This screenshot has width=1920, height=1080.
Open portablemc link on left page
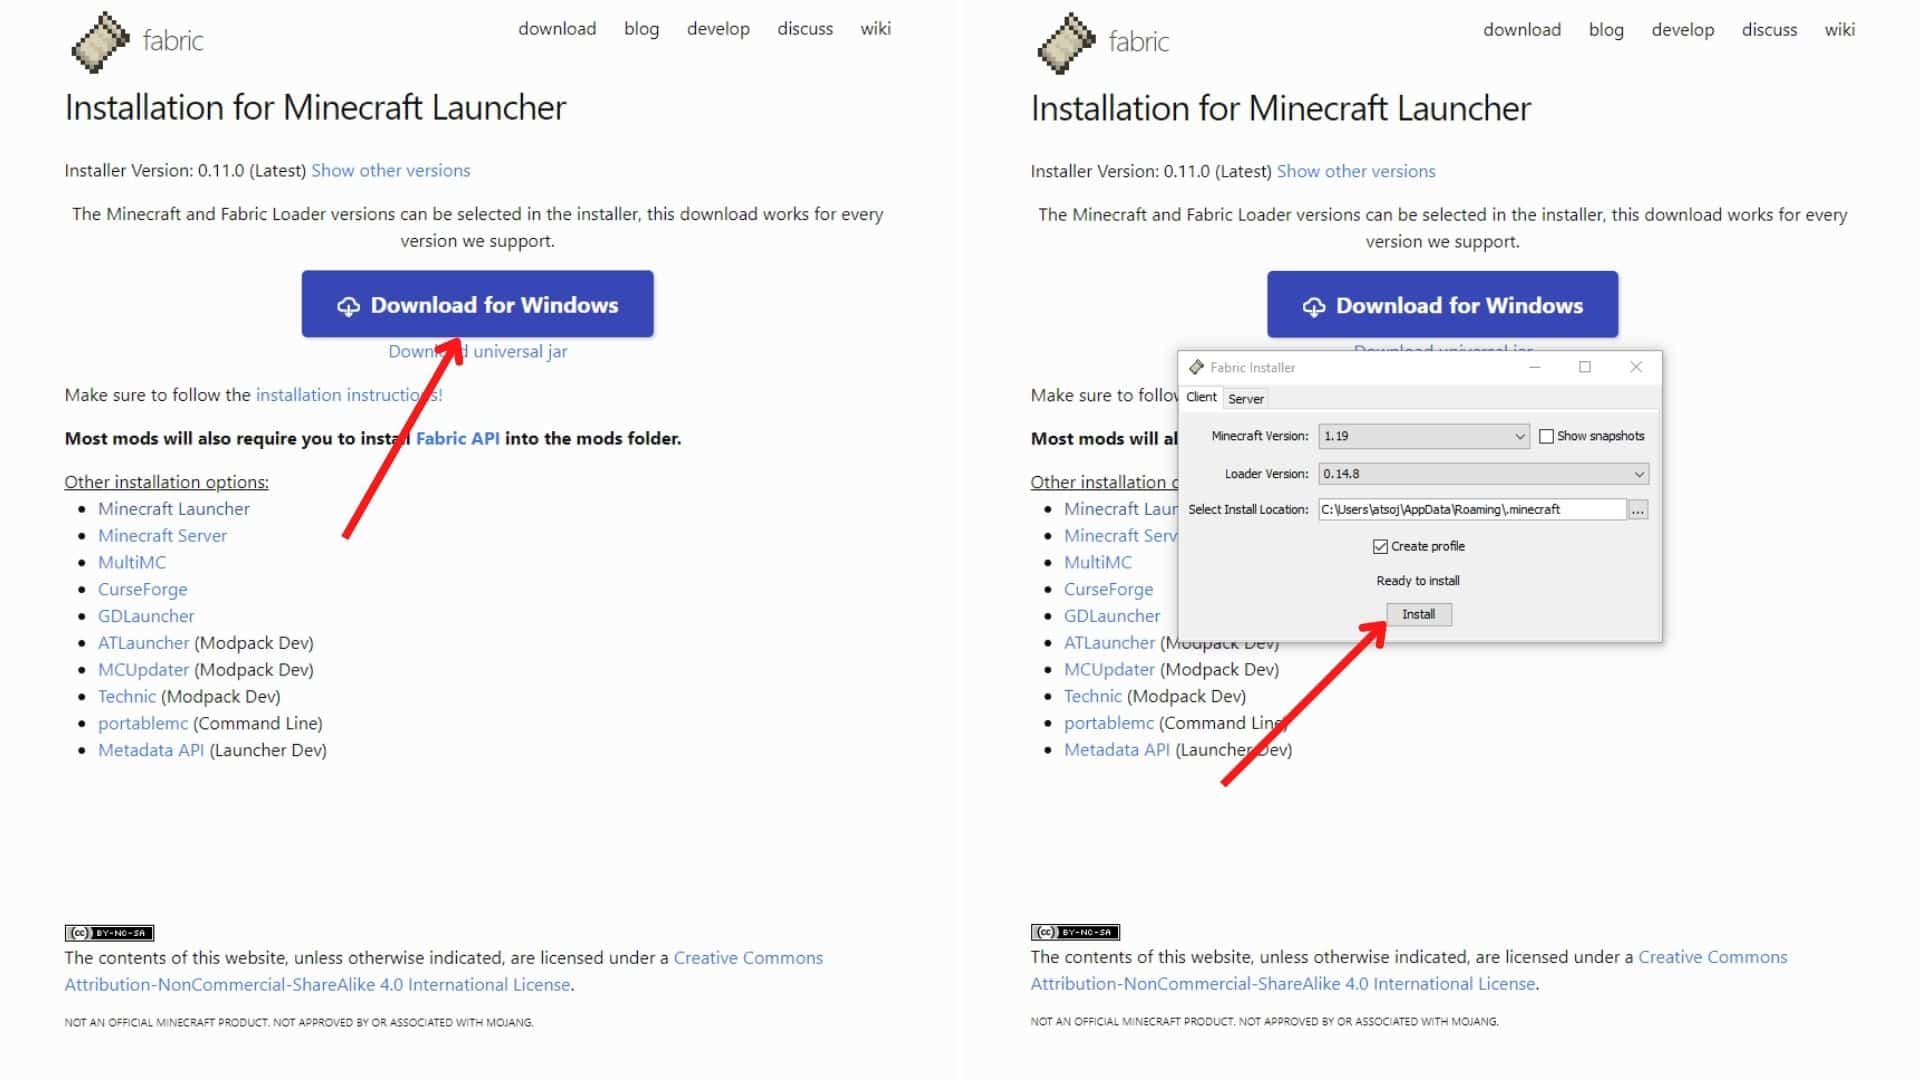pos(143,723)
